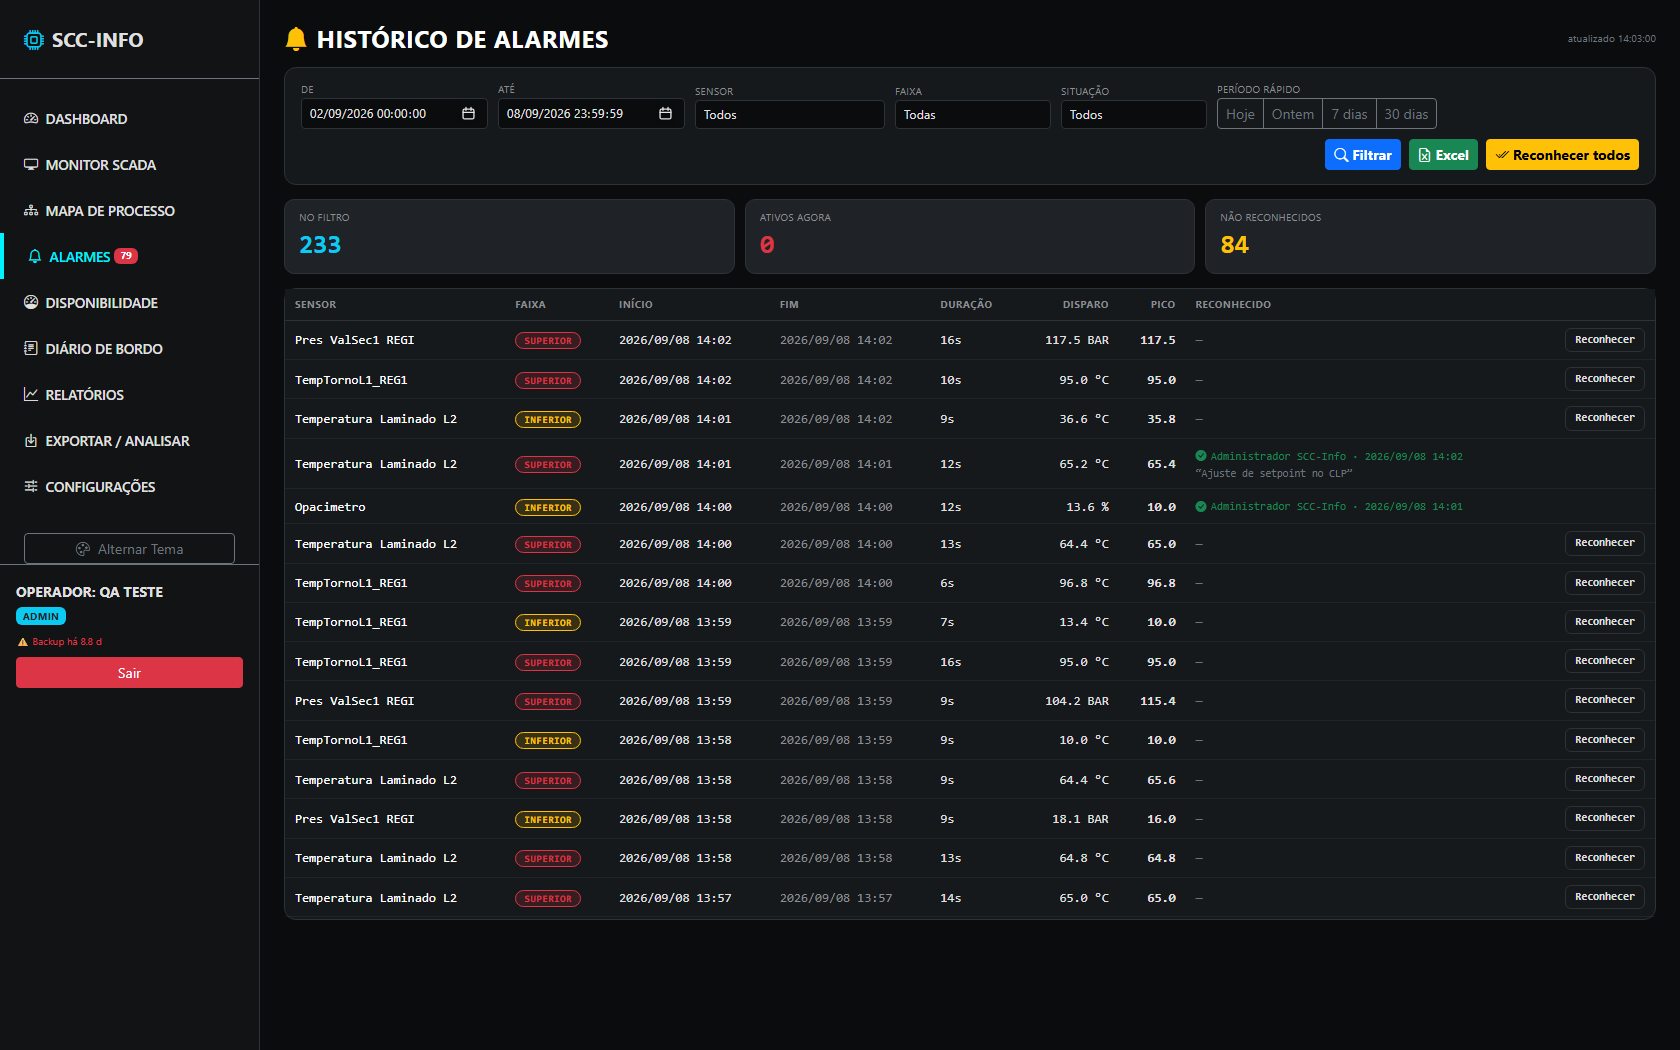This screenshot has height=1050, width=1680.
Task: Click the 233 No Filtro count
Action: coord(320,245)
